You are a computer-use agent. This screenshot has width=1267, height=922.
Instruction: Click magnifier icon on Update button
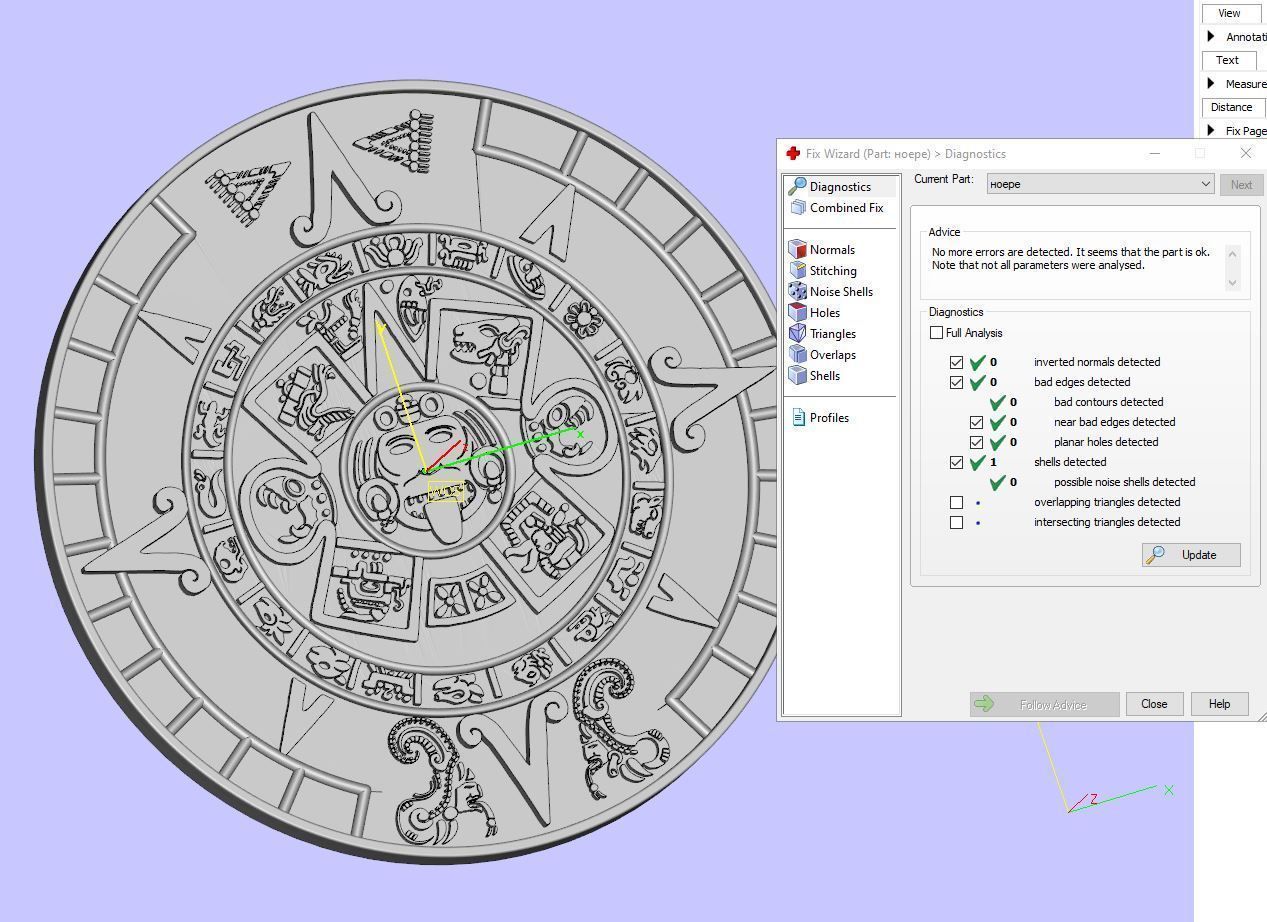[x=1156, y=555]
